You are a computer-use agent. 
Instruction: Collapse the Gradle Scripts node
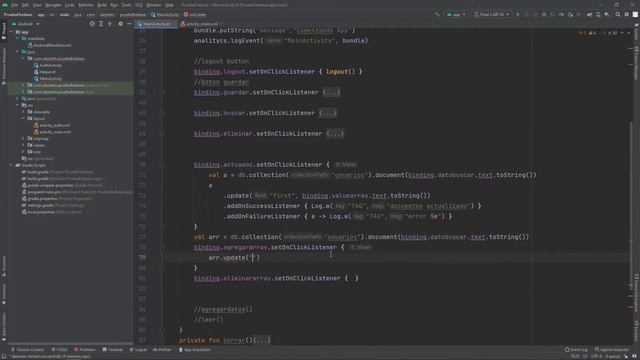pos(11,165)
